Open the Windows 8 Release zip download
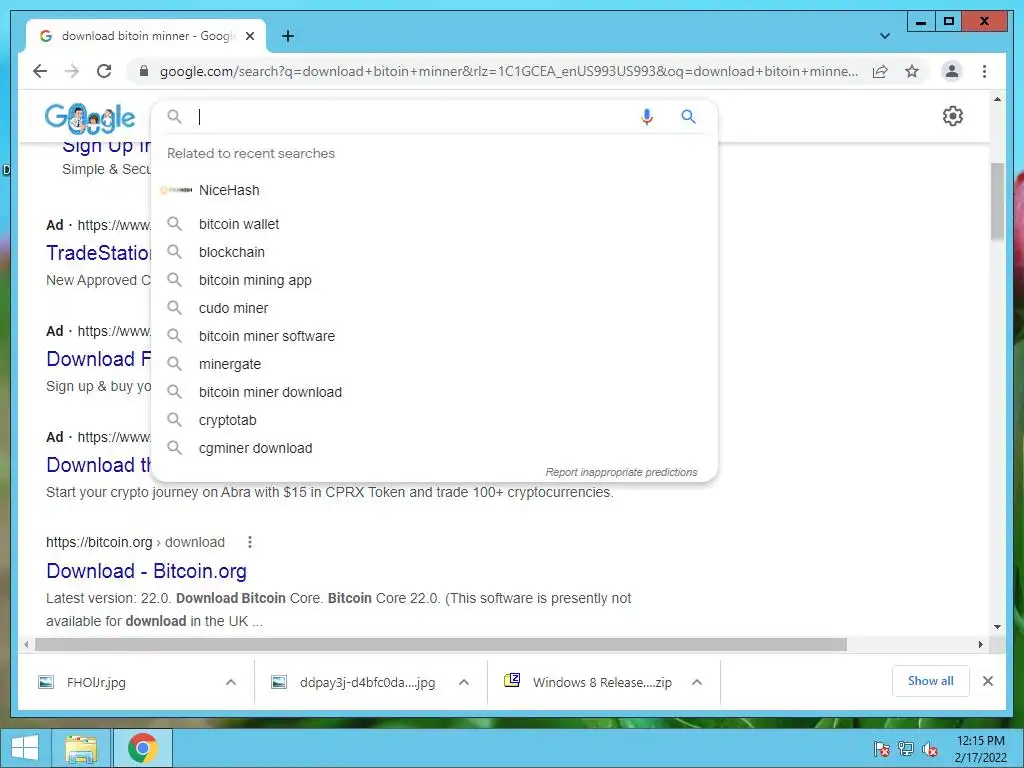1024x768 pixels. point(601,682)
